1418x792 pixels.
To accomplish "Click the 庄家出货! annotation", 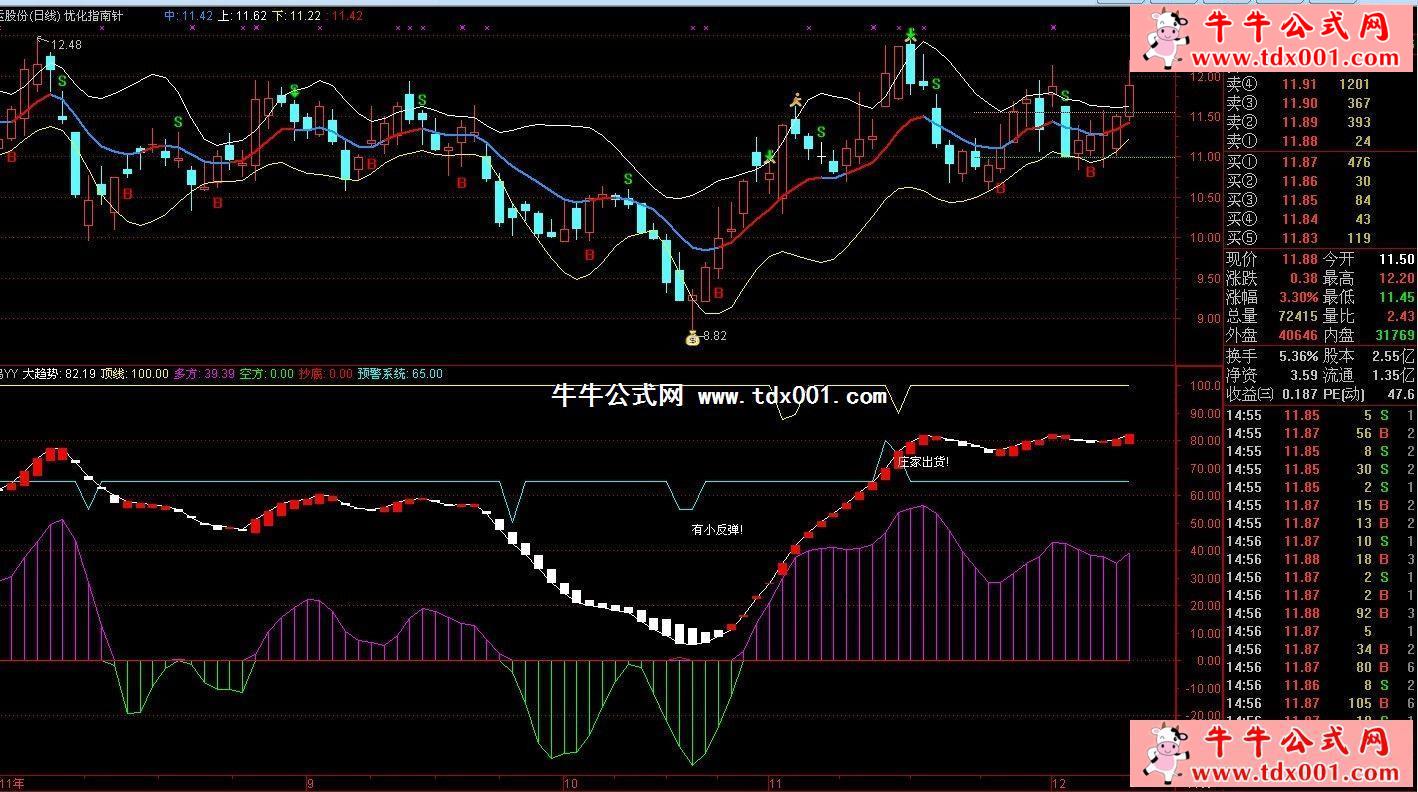I will pyautogui.click(x=924, y=462).
